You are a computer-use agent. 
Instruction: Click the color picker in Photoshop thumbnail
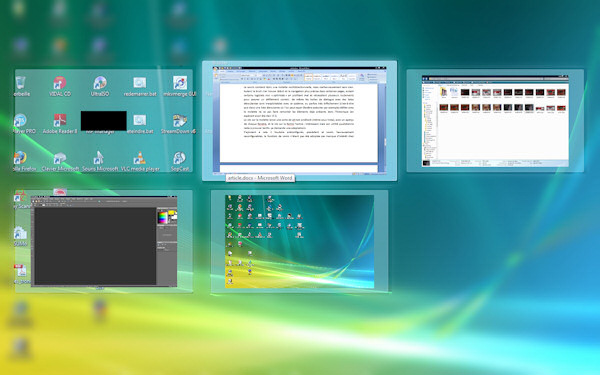click(163, 217)
